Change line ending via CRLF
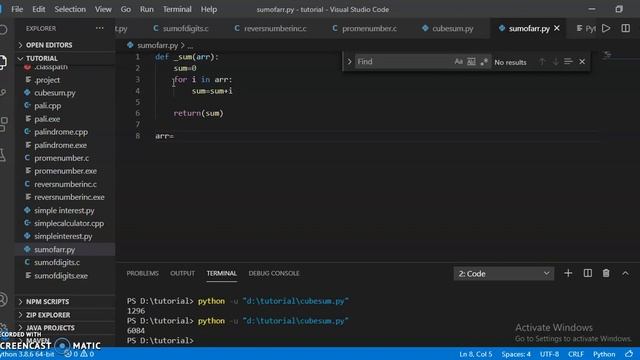640x360 pixels. point(576,354)
